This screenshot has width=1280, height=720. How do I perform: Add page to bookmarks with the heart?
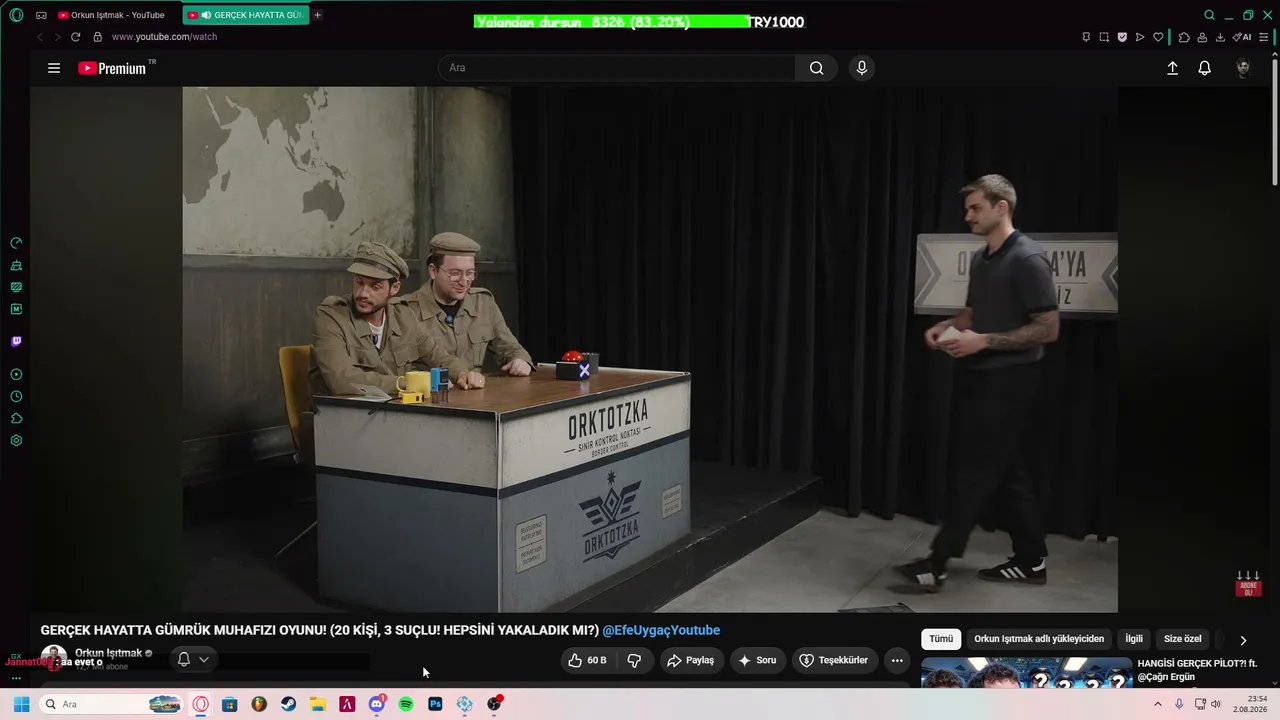point(1158,37)
